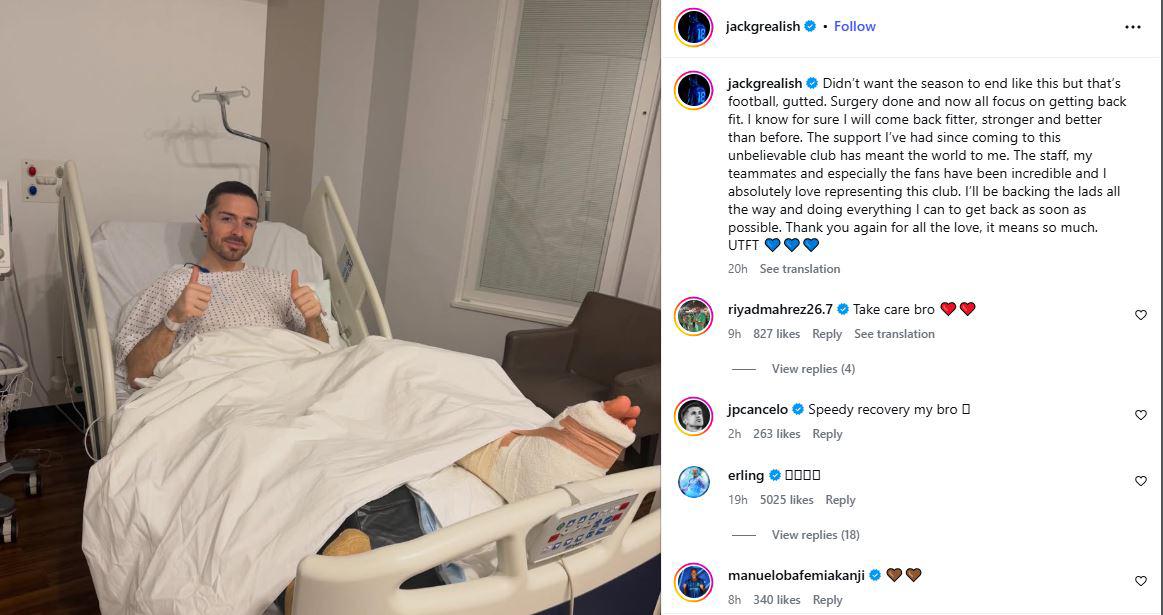The image size is (1163, 615).
Task: Click the hospital bed photo of the post
Action: click(330, 307)
